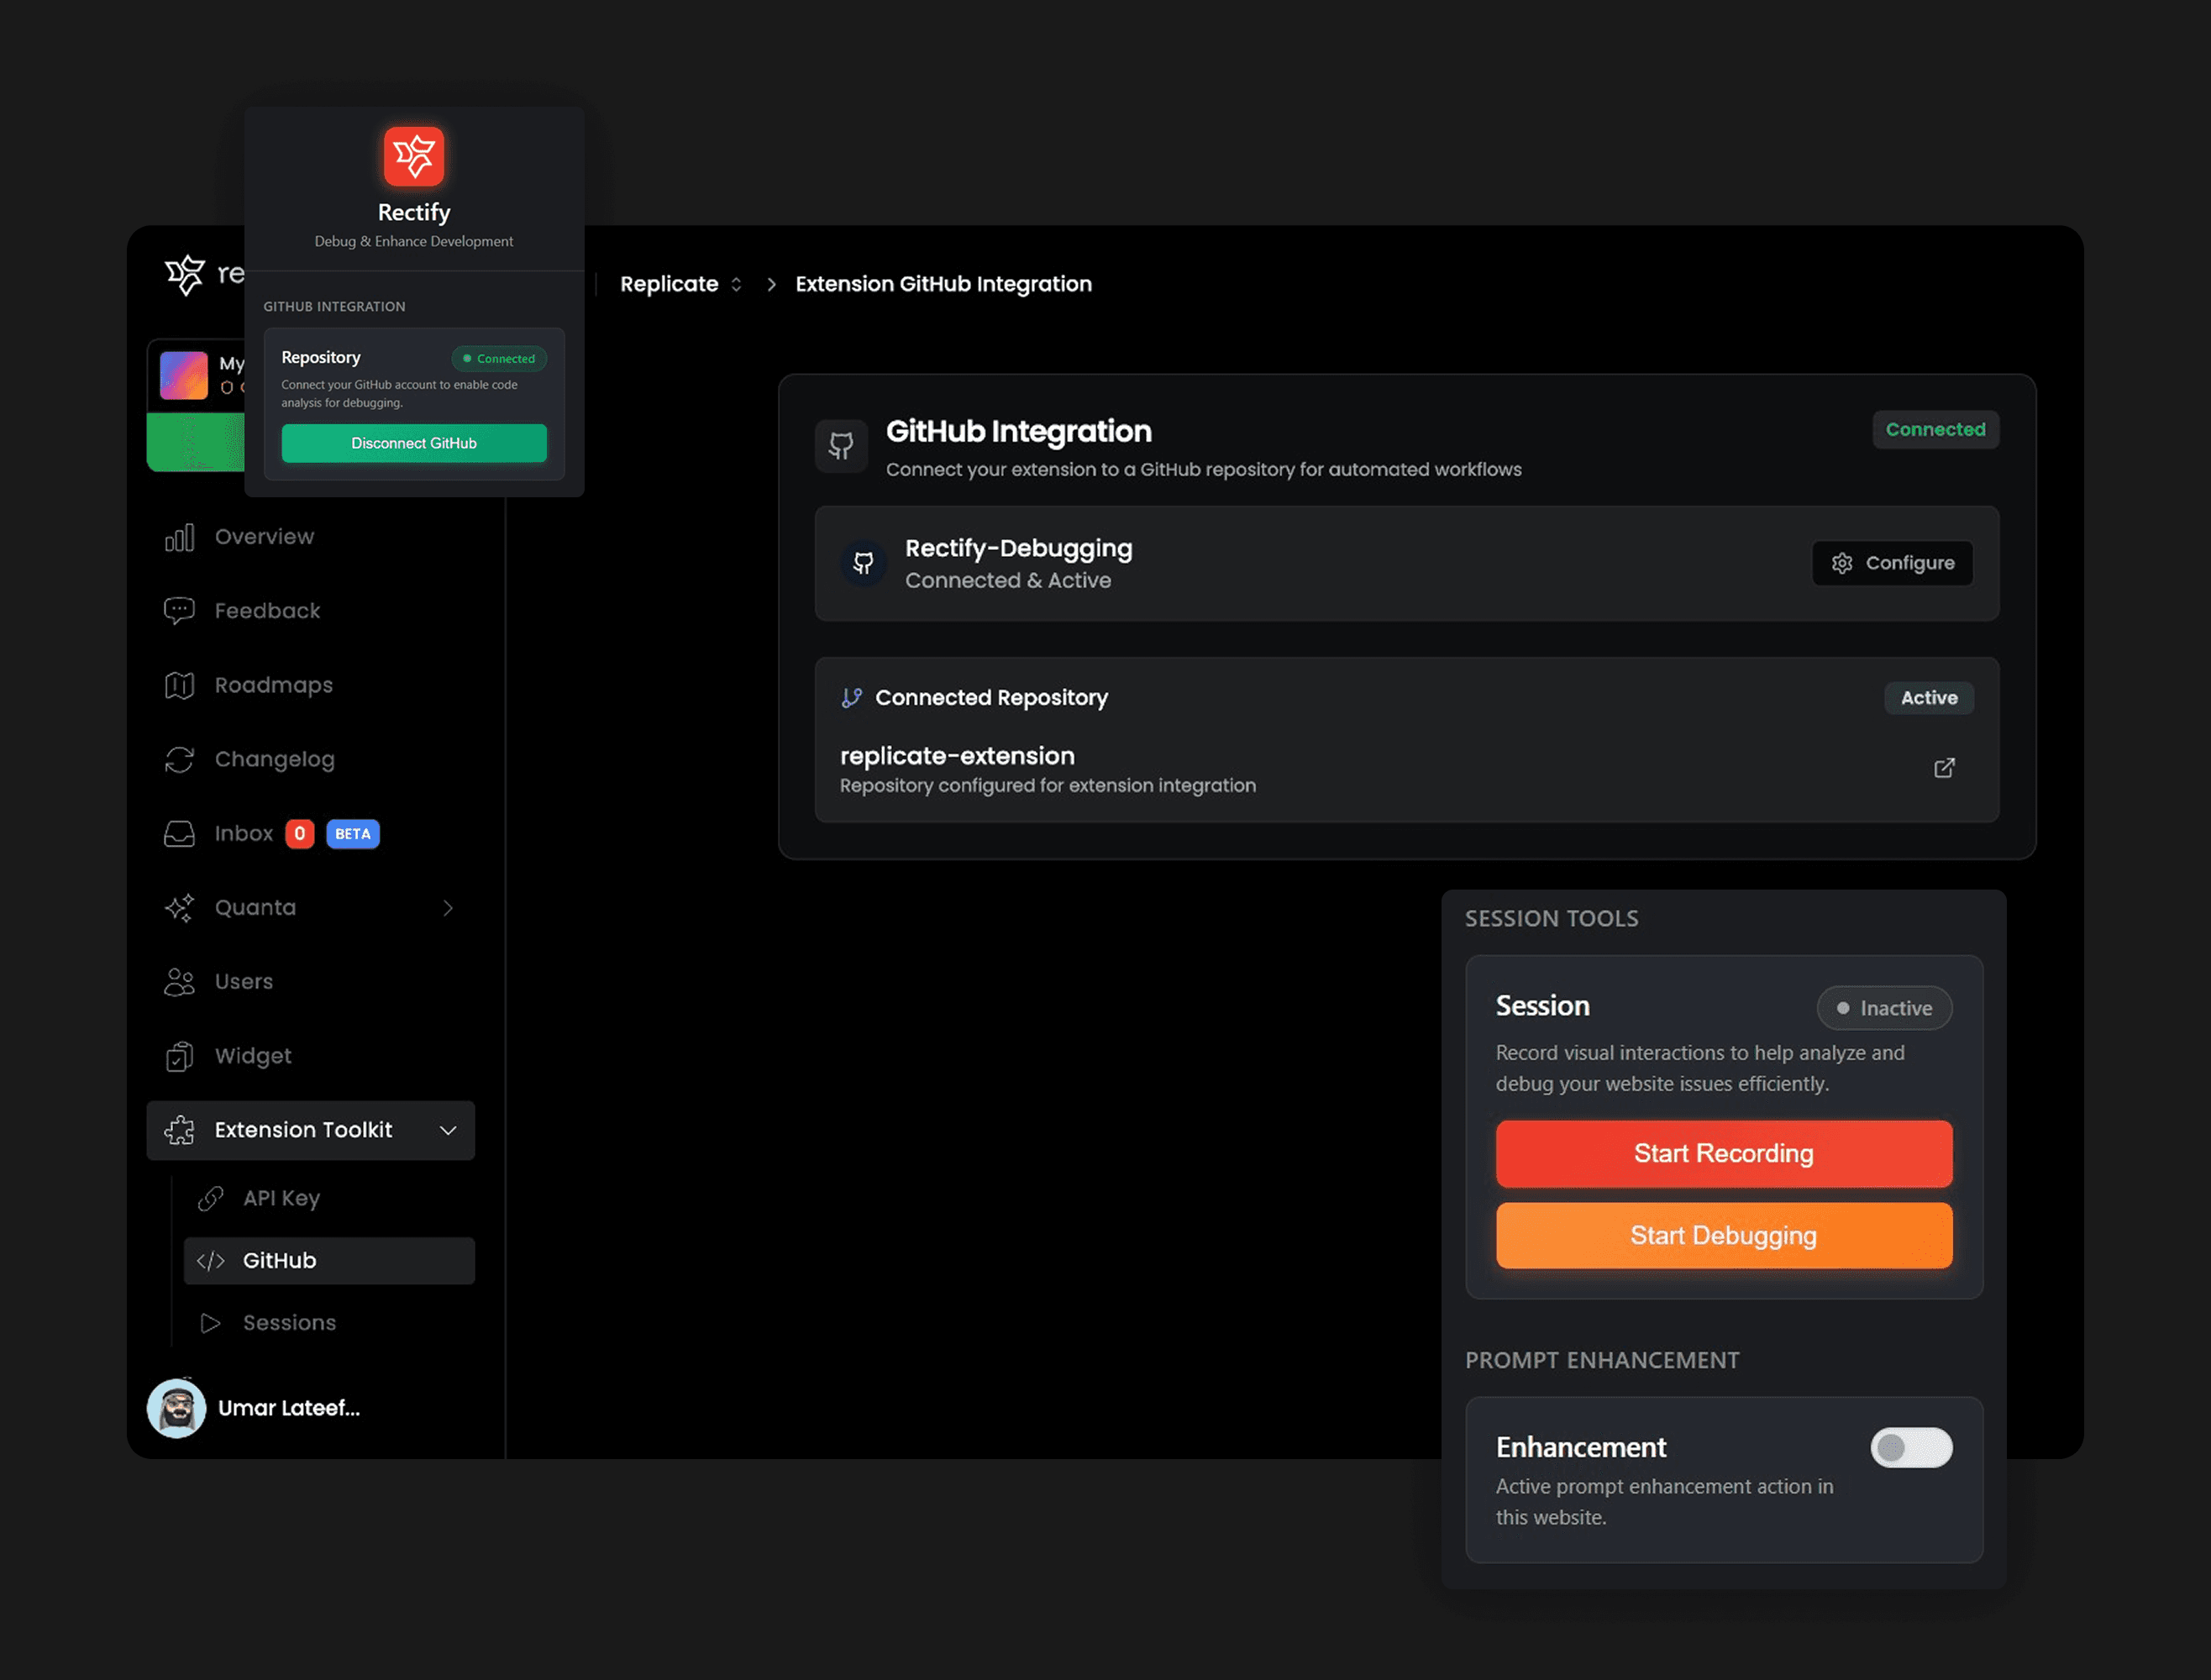Click the Active repository status badge
The height and width of the screenshot is (1680, 2211).
[1929, 698]
